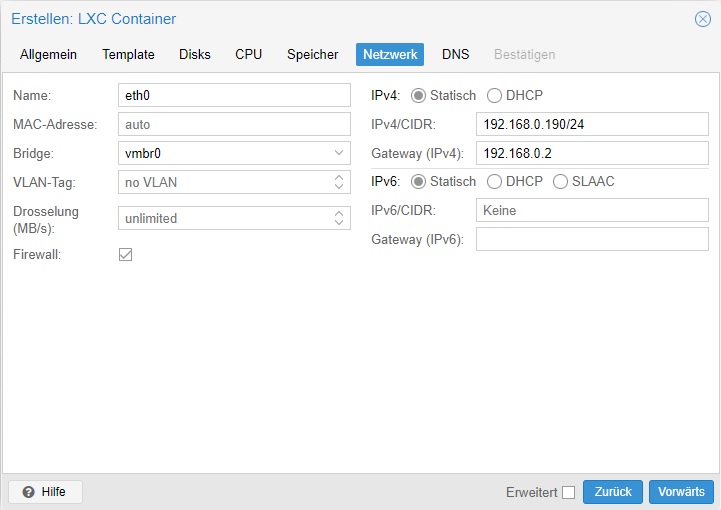721x510 pixels.
Task: Open the Bridge vmbr0 dropdown
Action: pos(339,153)
